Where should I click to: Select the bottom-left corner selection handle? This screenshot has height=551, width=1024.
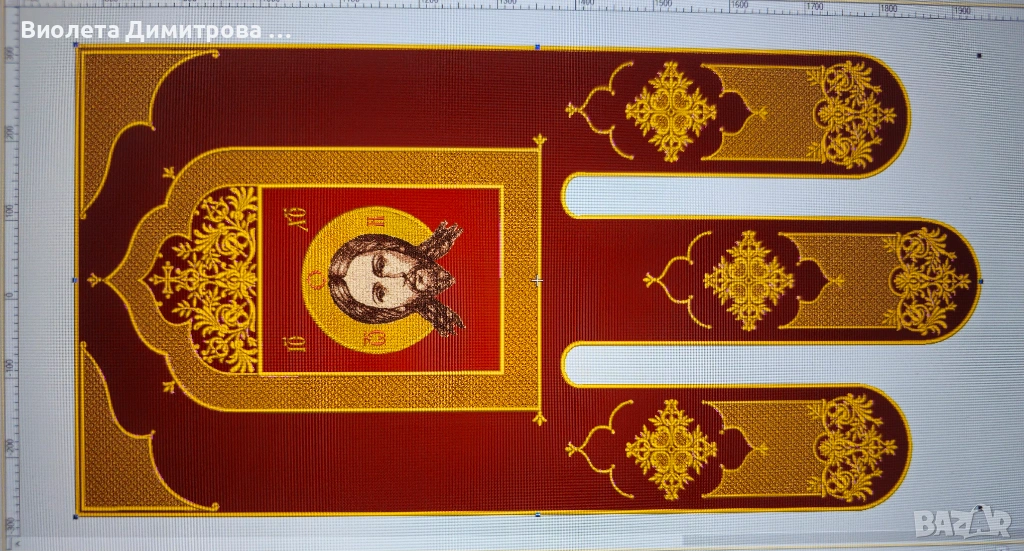pos(76,517)
